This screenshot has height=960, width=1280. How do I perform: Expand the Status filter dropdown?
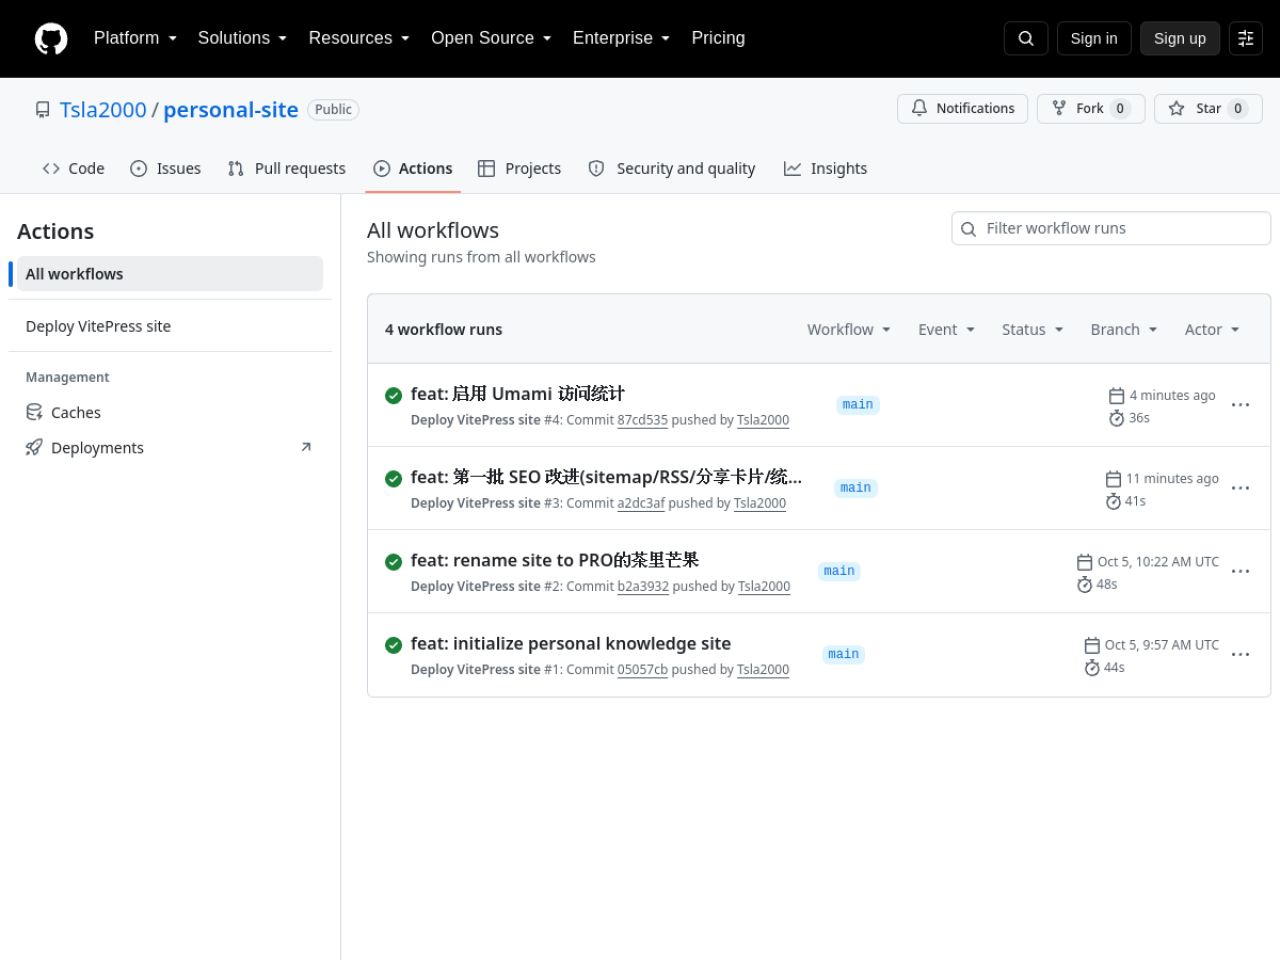coord(1033,329)
